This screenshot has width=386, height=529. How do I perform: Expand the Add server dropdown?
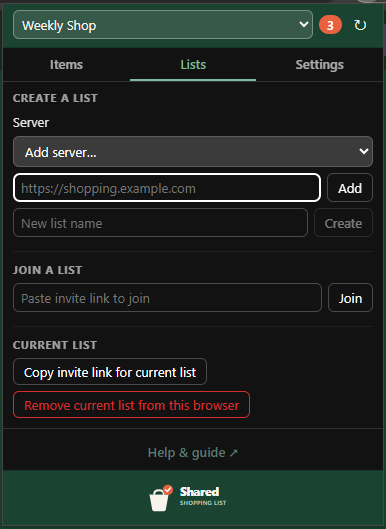point(193,151)
